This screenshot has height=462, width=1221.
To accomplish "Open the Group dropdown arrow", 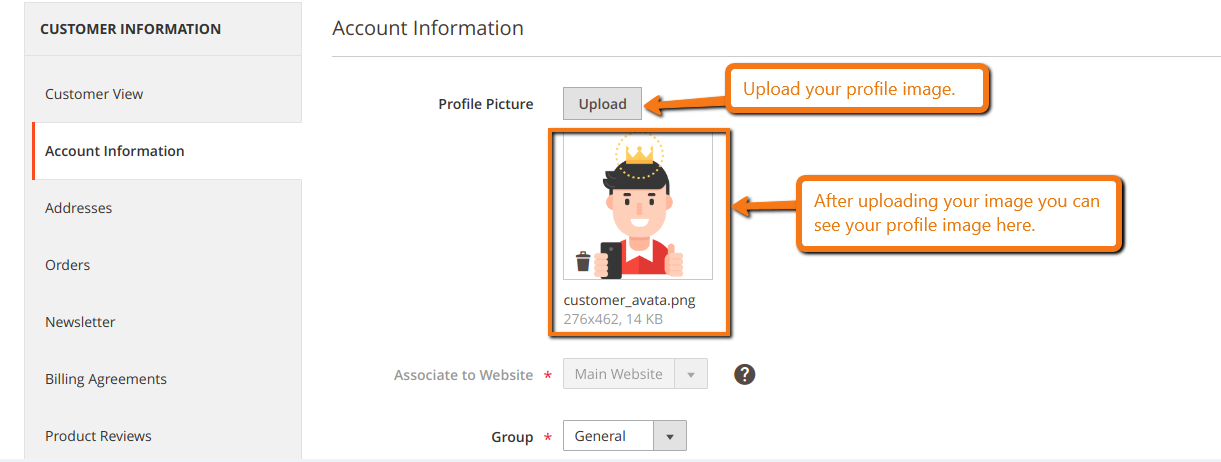I will 670,436.
